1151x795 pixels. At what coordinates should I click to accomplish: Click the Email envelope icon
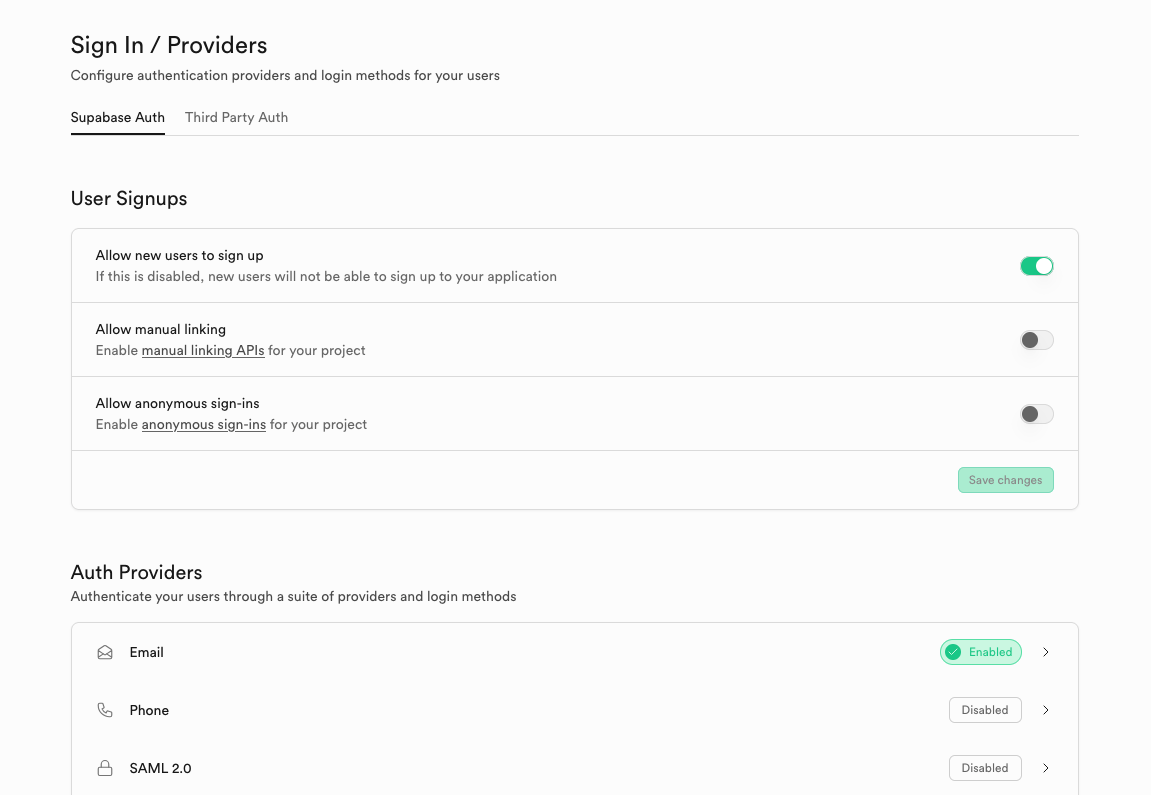[105, 652]
